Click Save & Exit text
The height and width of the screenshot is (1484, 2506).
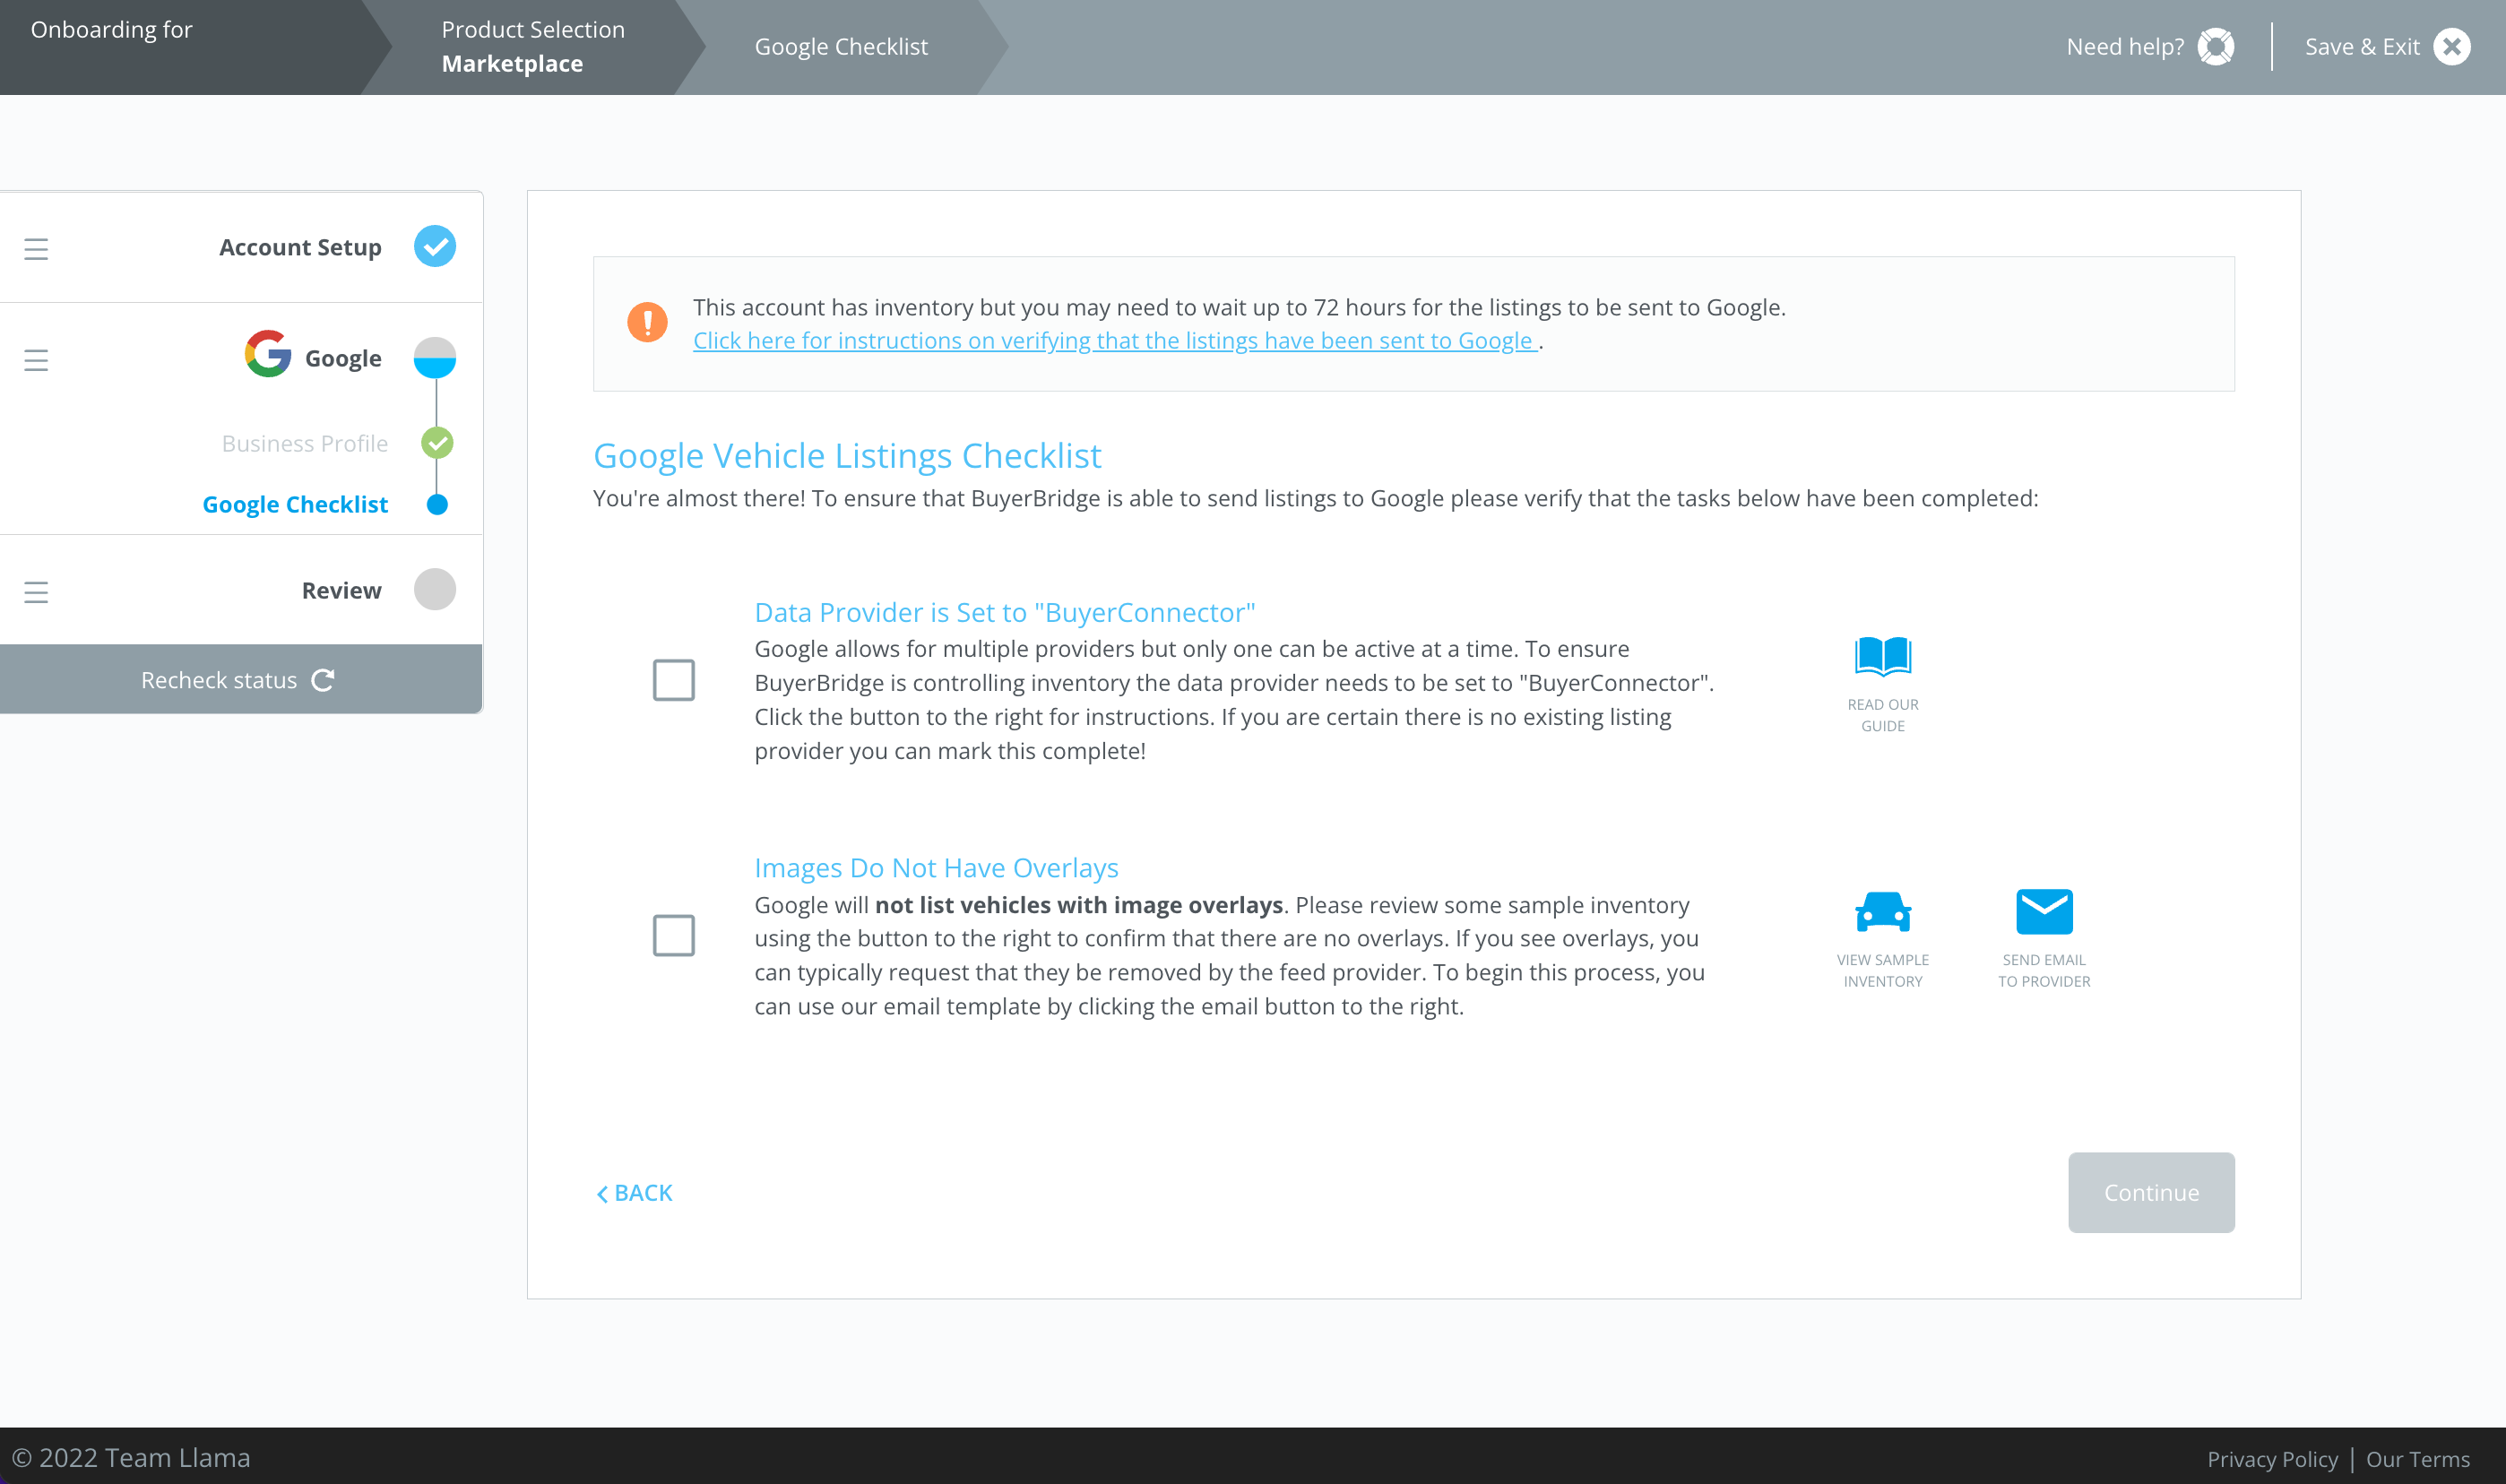click(2362, 47)
